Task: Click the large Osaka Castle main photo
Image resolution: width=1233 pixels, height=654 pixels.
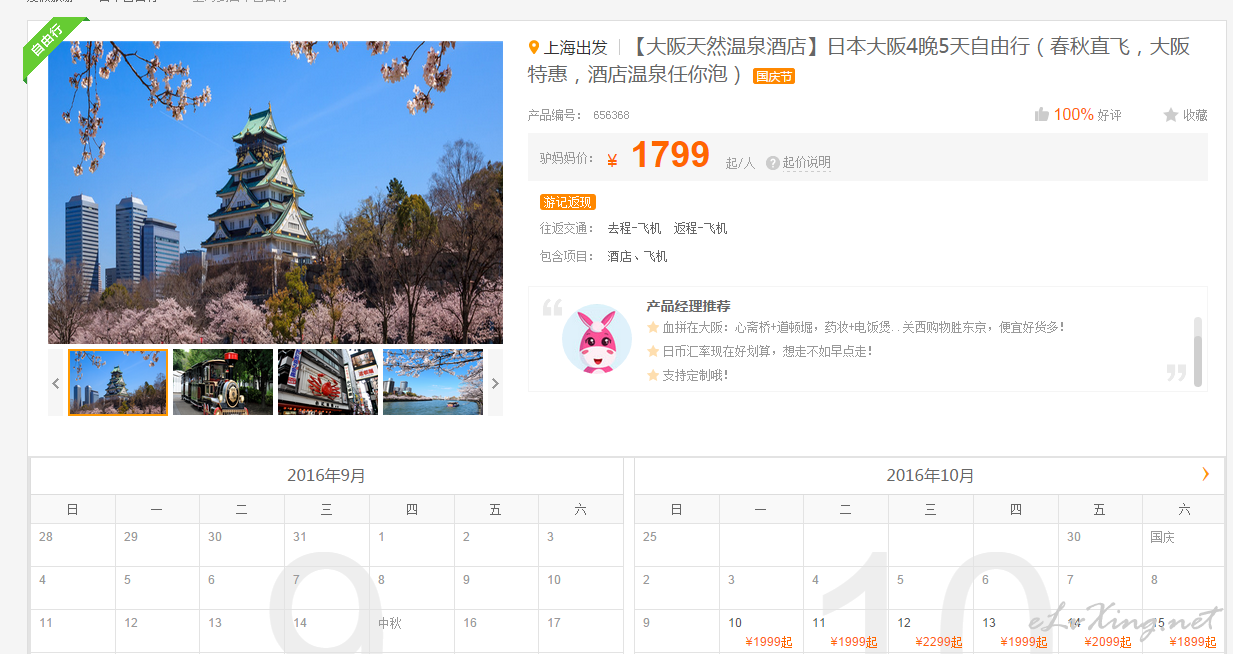Action: (x=275, y=192)
